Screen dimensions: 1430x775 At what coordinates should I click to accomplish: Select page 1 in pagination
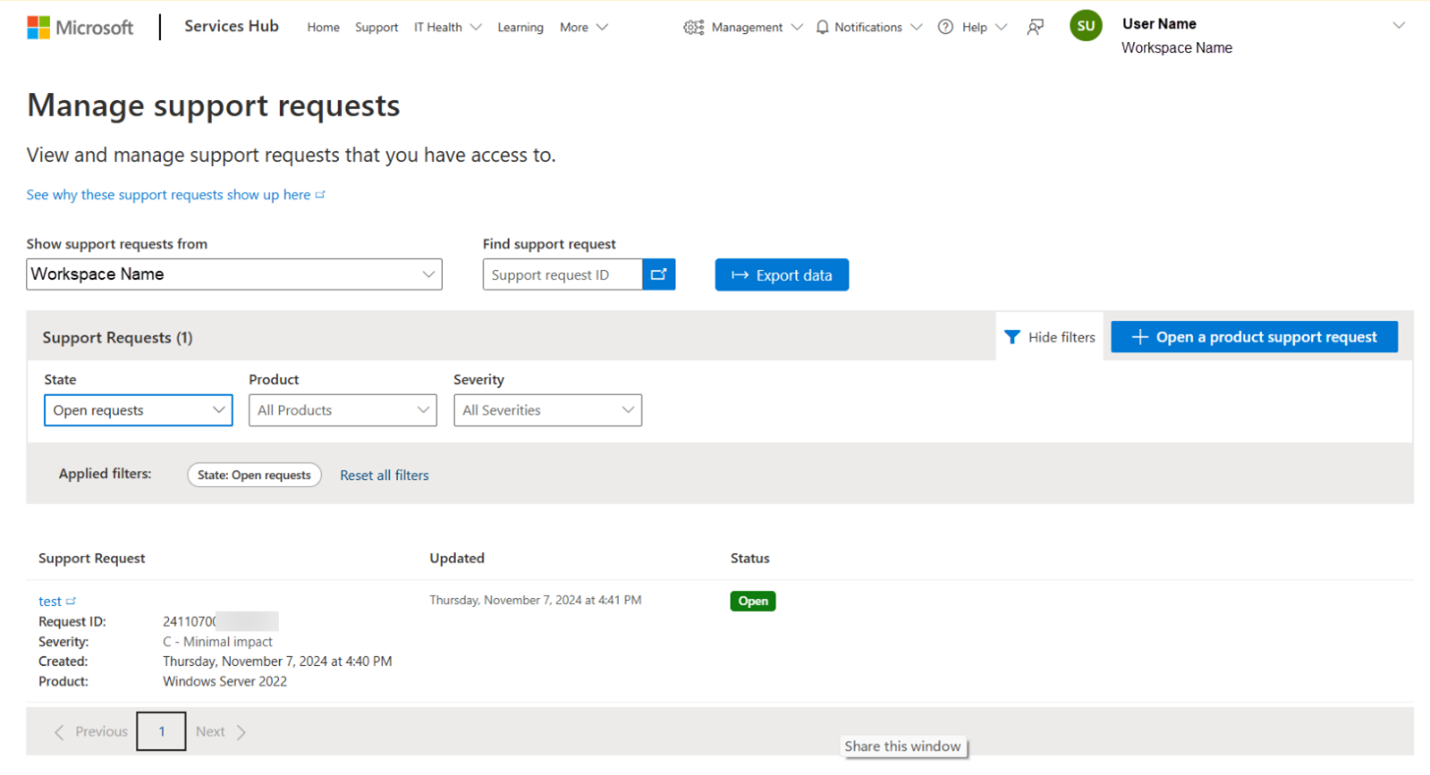tap(162, 732)
